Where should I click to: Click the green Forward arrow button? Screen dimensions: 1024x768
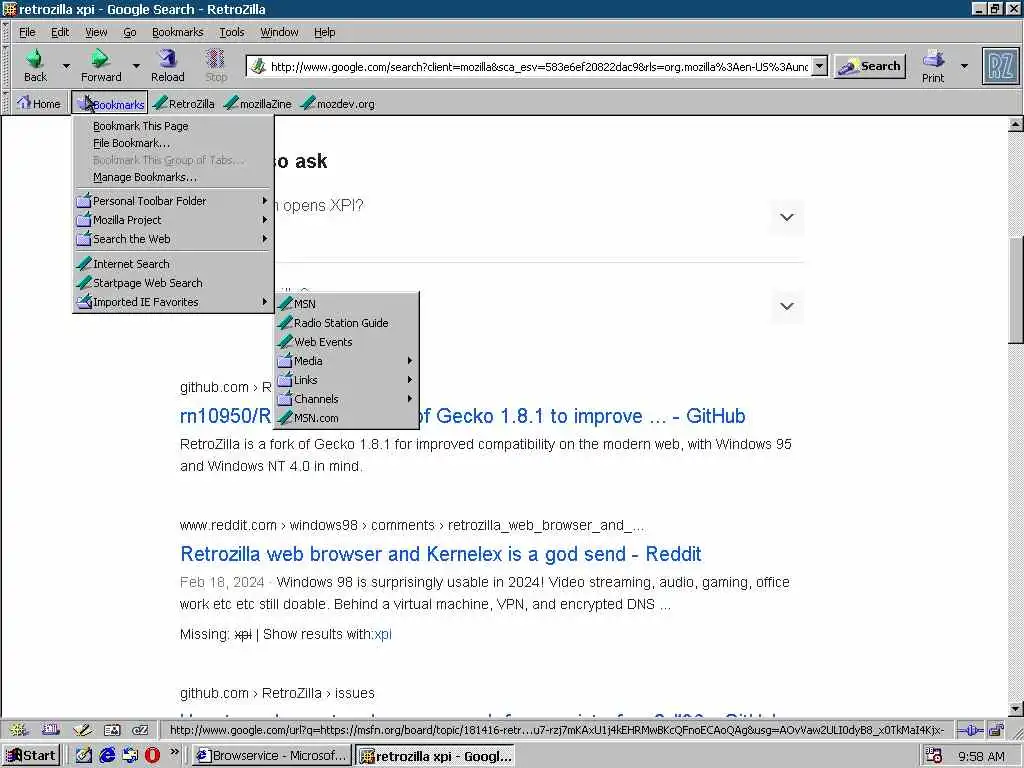(101, 65)
